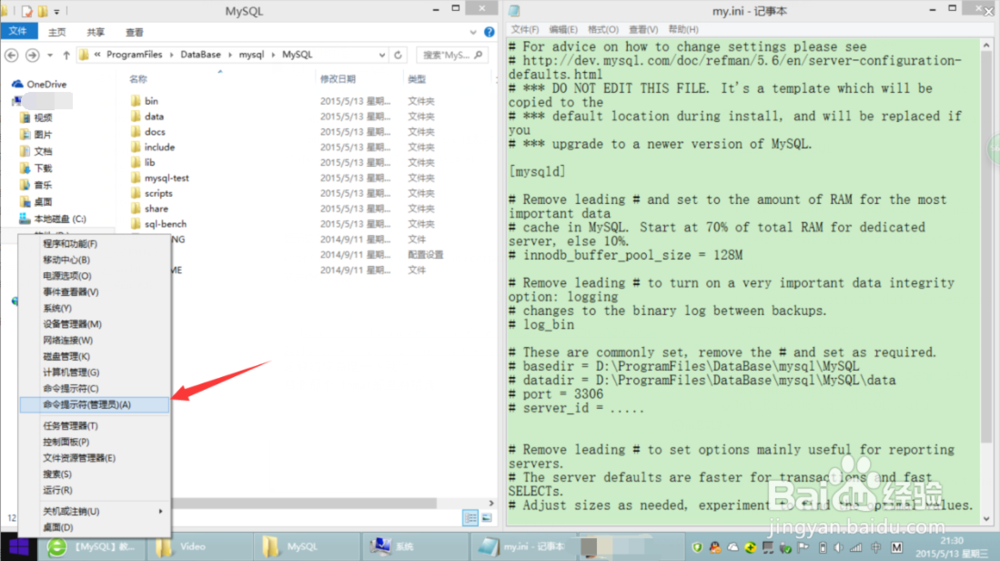Open the 文件 ribbon tab
This screenshot has width=1000, height=561.
(x=18, y=31)
